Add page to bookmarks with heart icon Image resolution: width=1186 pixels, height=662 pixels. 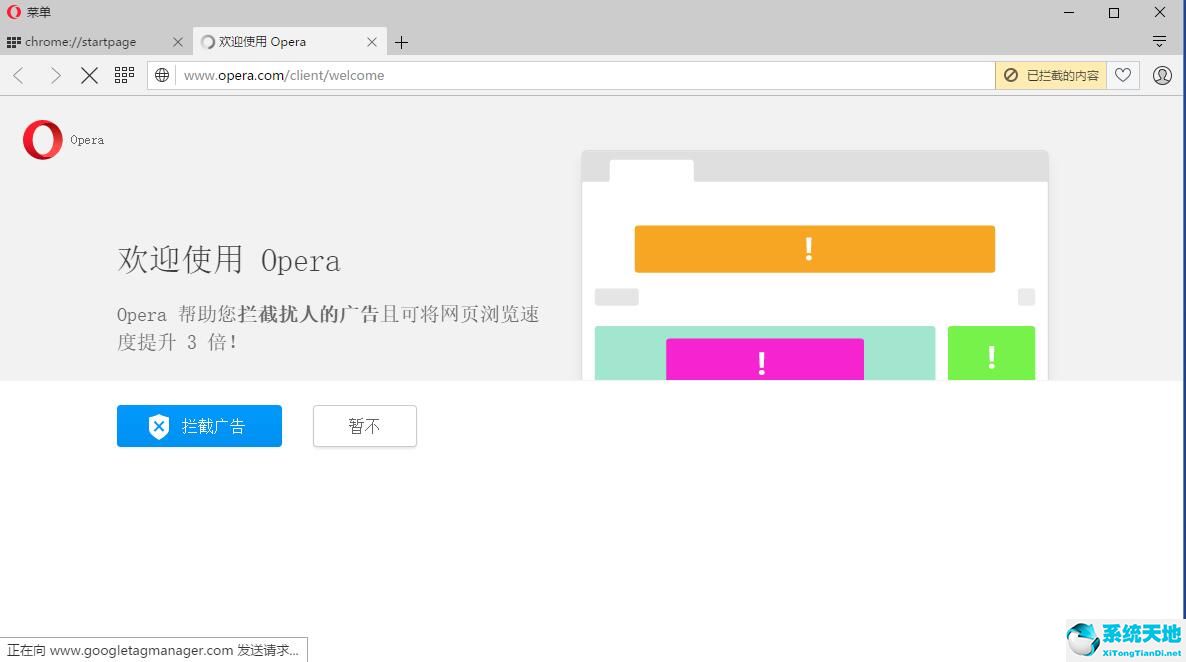[x=1123, y=75]
